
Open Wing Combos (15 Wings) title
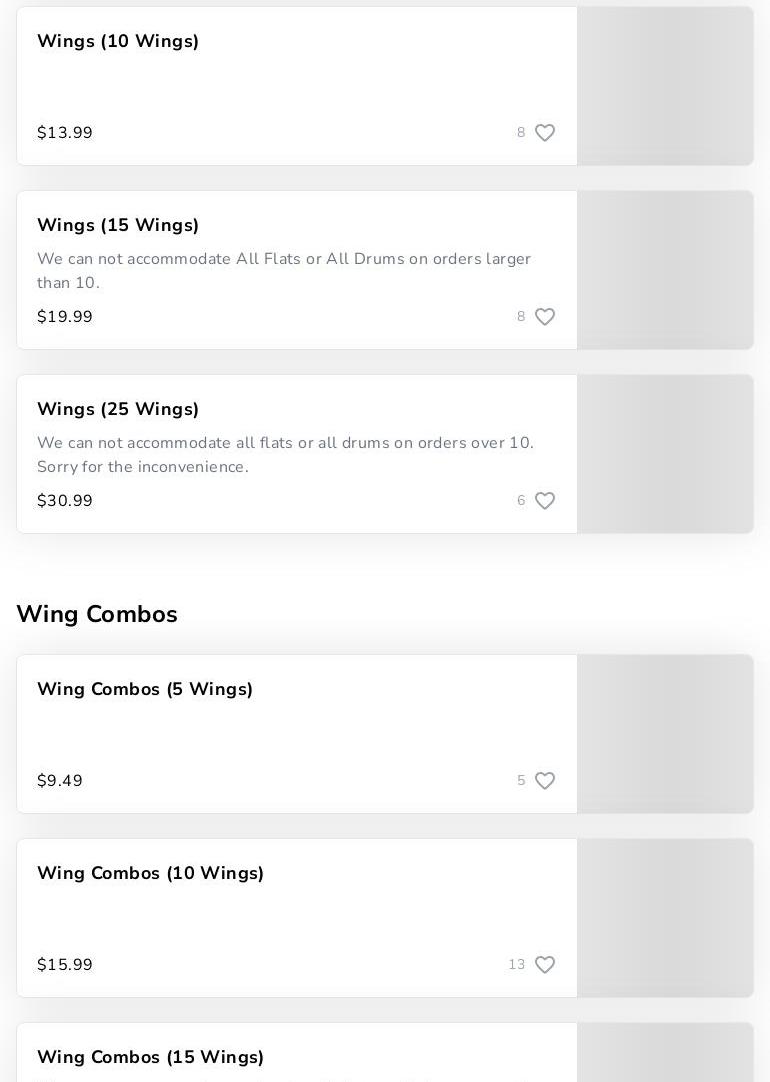(x=150, y=1057)
